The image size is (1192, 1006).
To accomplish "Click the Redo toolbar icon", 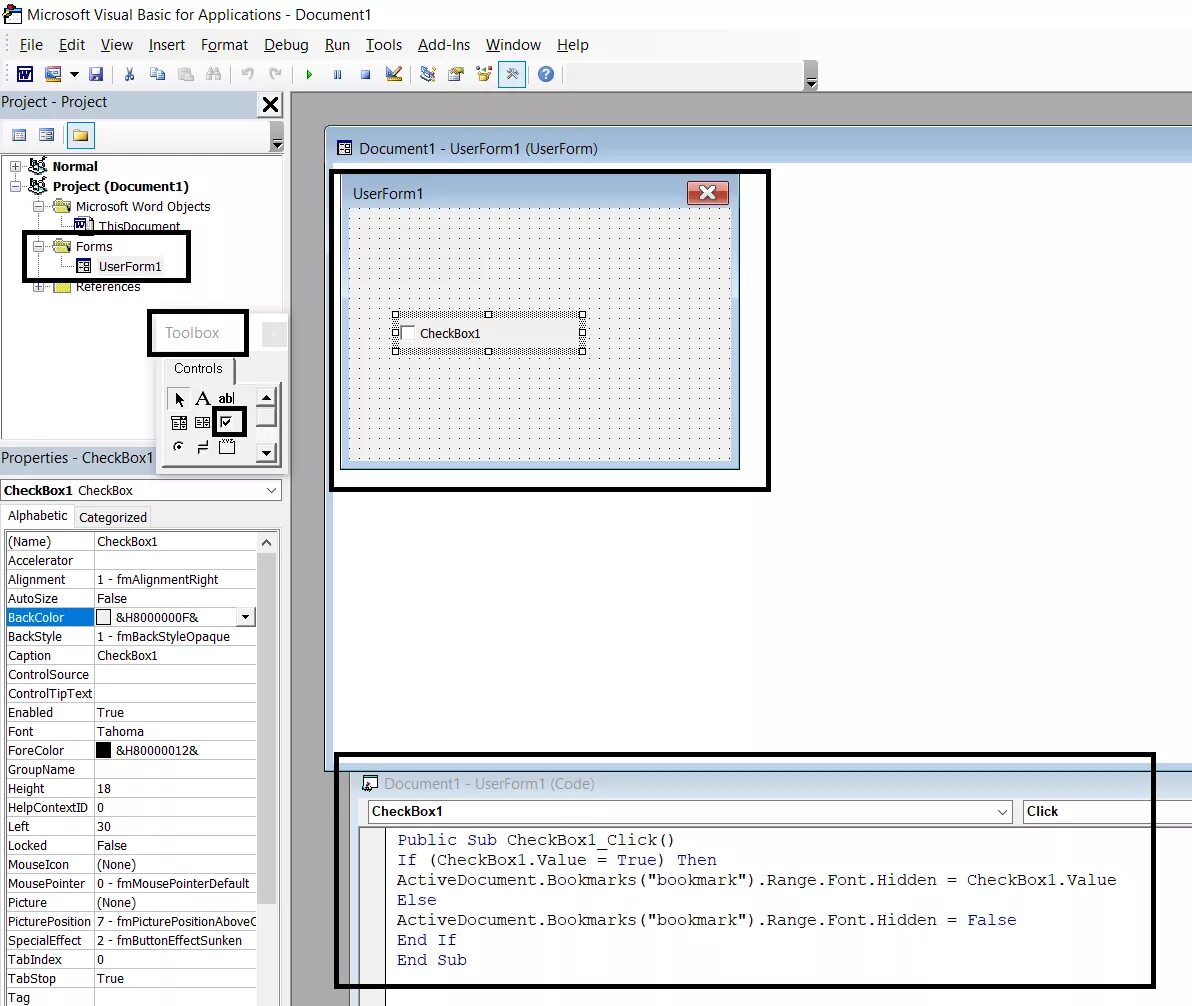I will tap(275, 74).
